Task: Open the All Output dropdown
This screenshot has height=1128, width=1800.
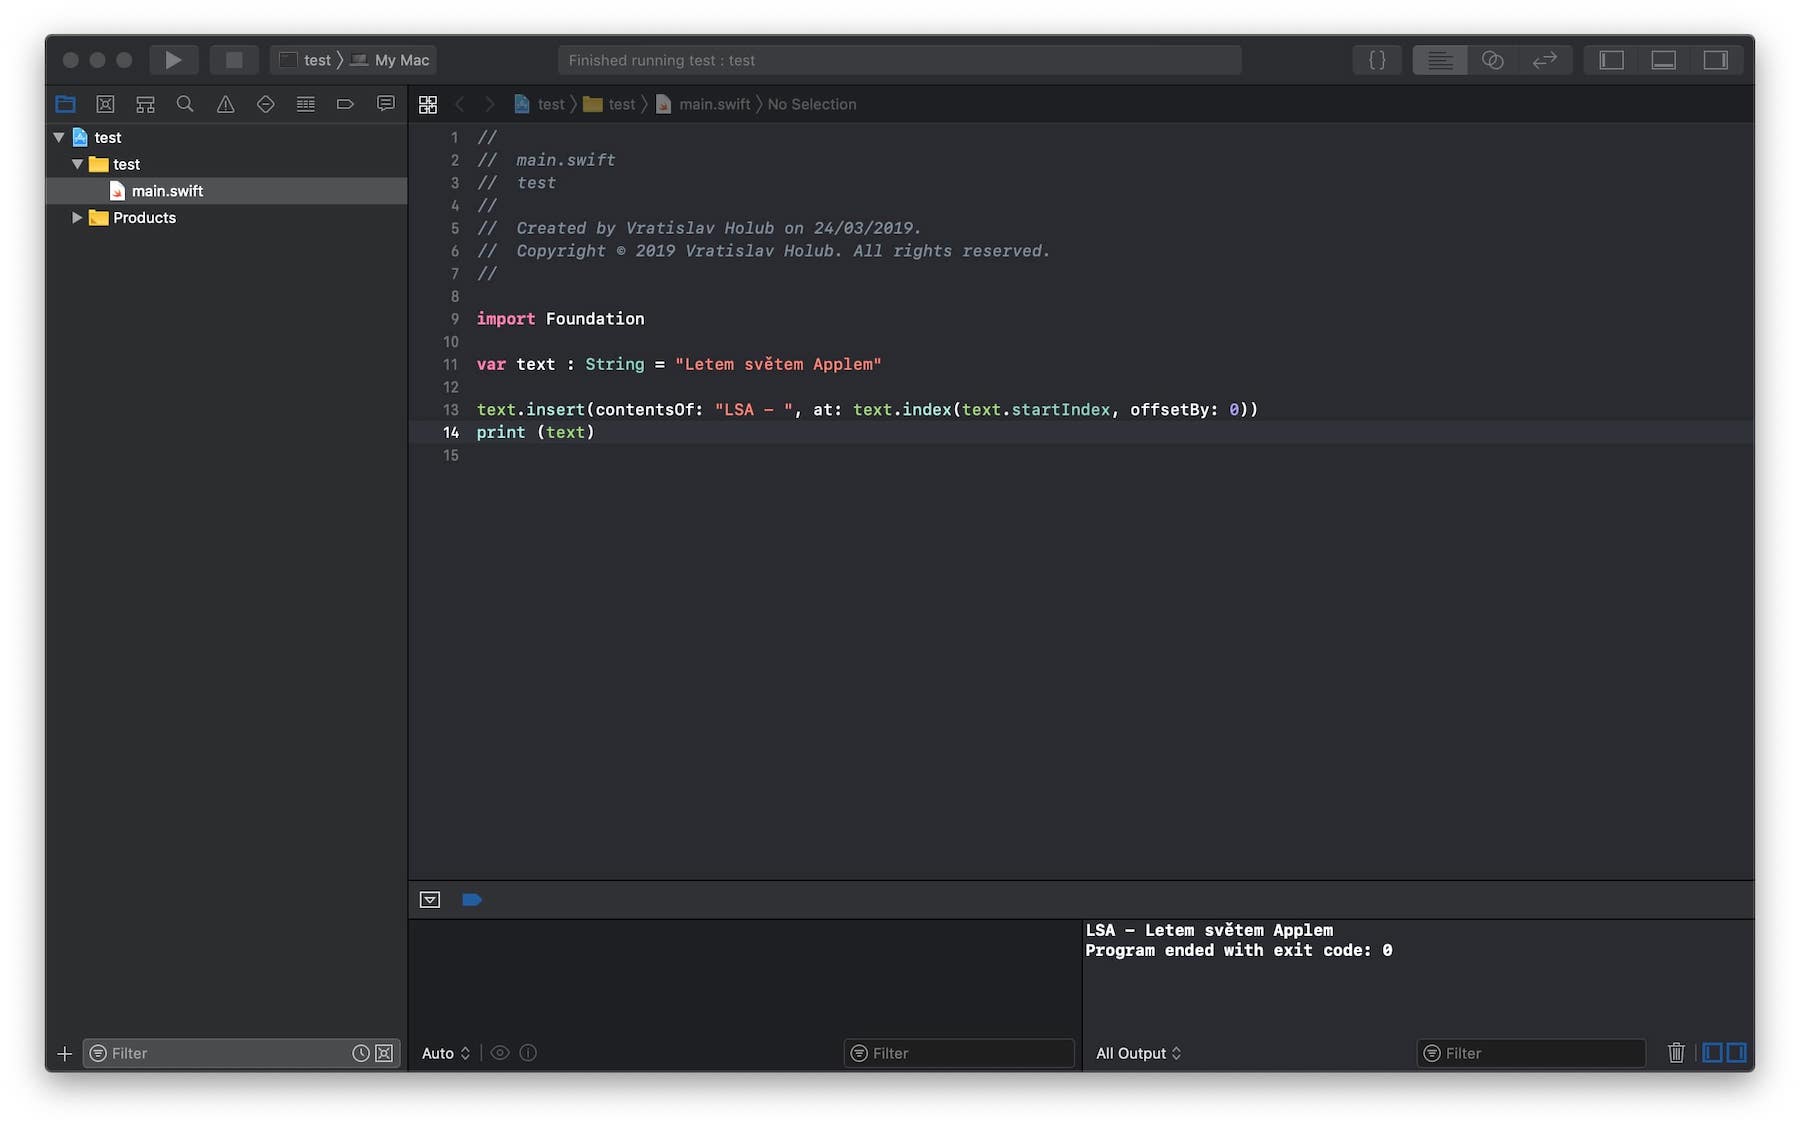Action: point(1138,1053)
